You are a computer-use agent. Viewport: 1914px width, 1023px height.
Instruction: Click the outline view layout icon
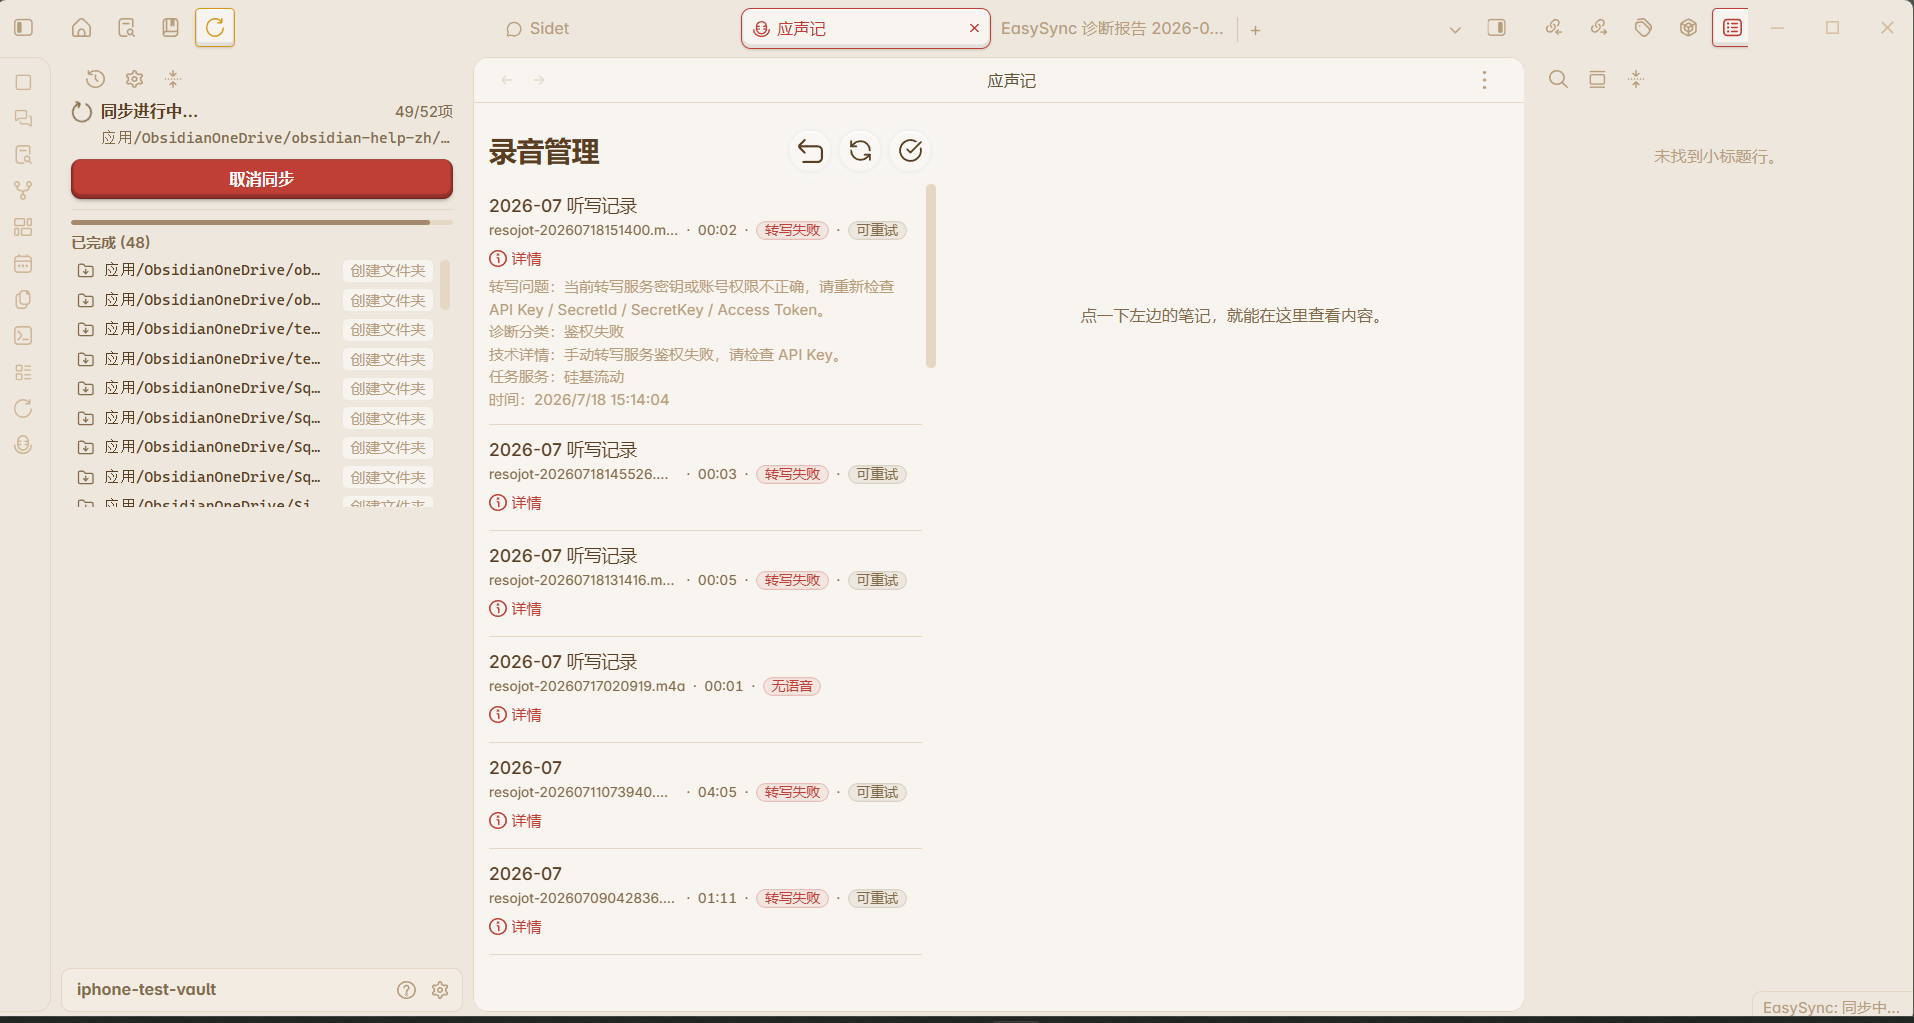coord(1597,79)
